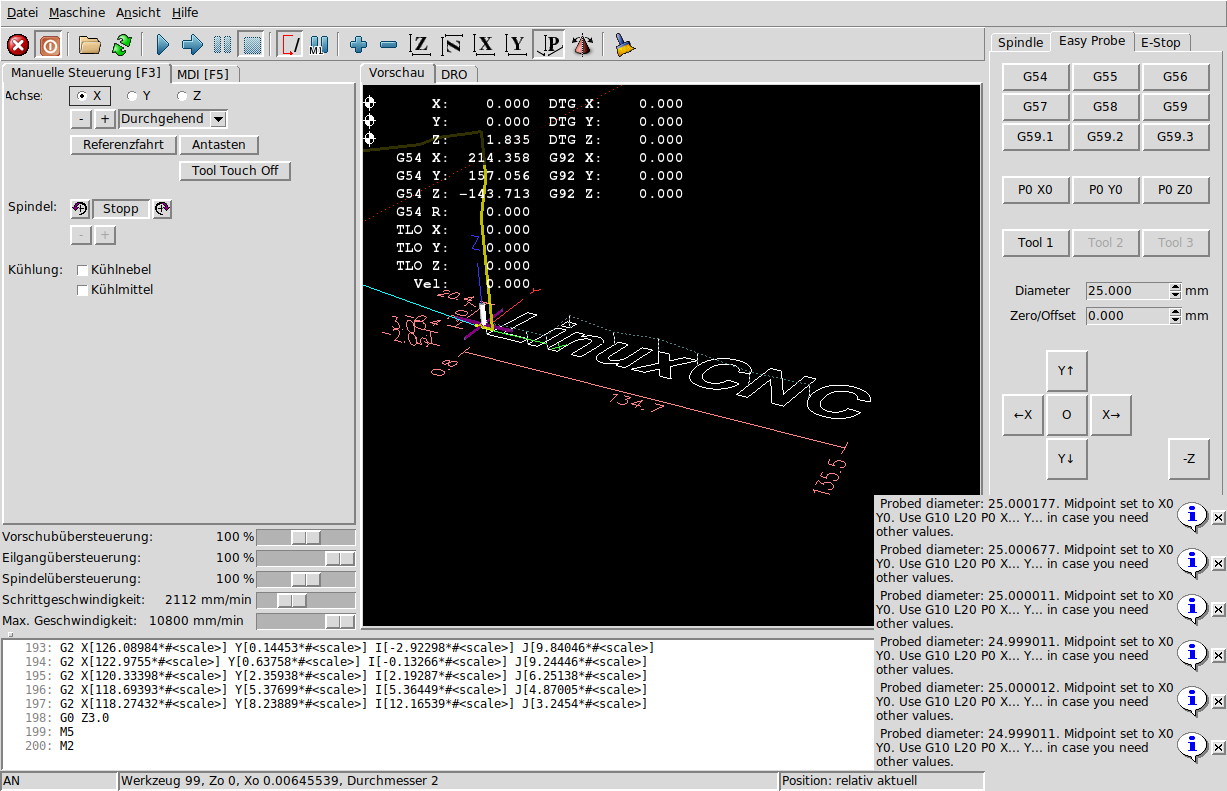Pause program execution icon

click(223, 45)
